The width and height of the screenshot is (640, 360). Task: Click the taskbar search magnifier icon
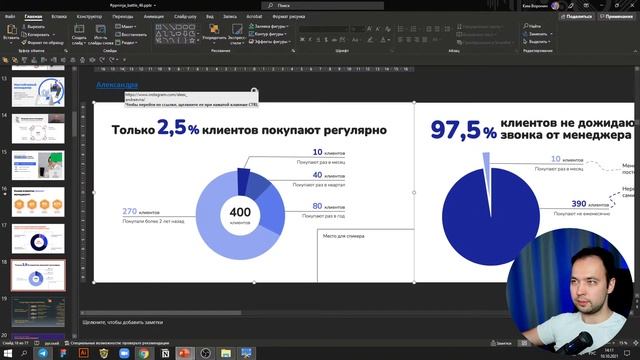(24, 353)
